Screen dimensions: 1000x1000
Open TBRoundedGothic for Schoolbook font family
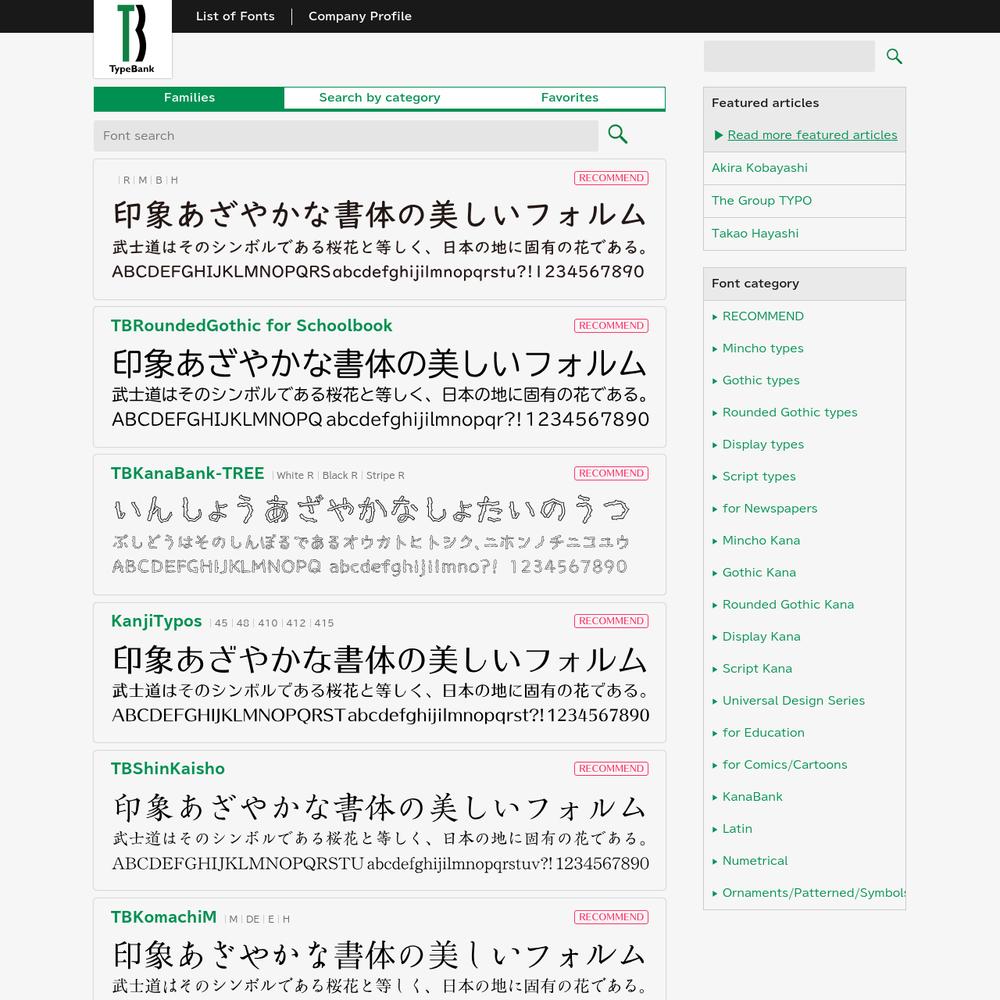click(x=251, y=325)
